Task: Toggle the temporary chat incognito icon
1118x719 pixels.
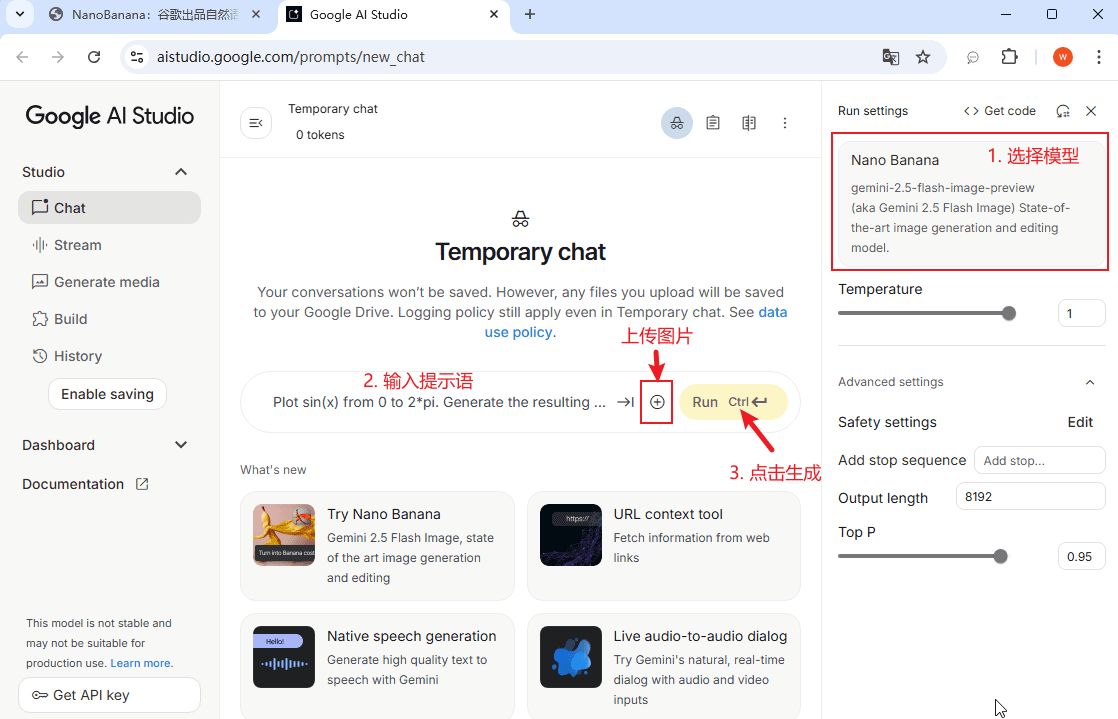Action: 677,123
